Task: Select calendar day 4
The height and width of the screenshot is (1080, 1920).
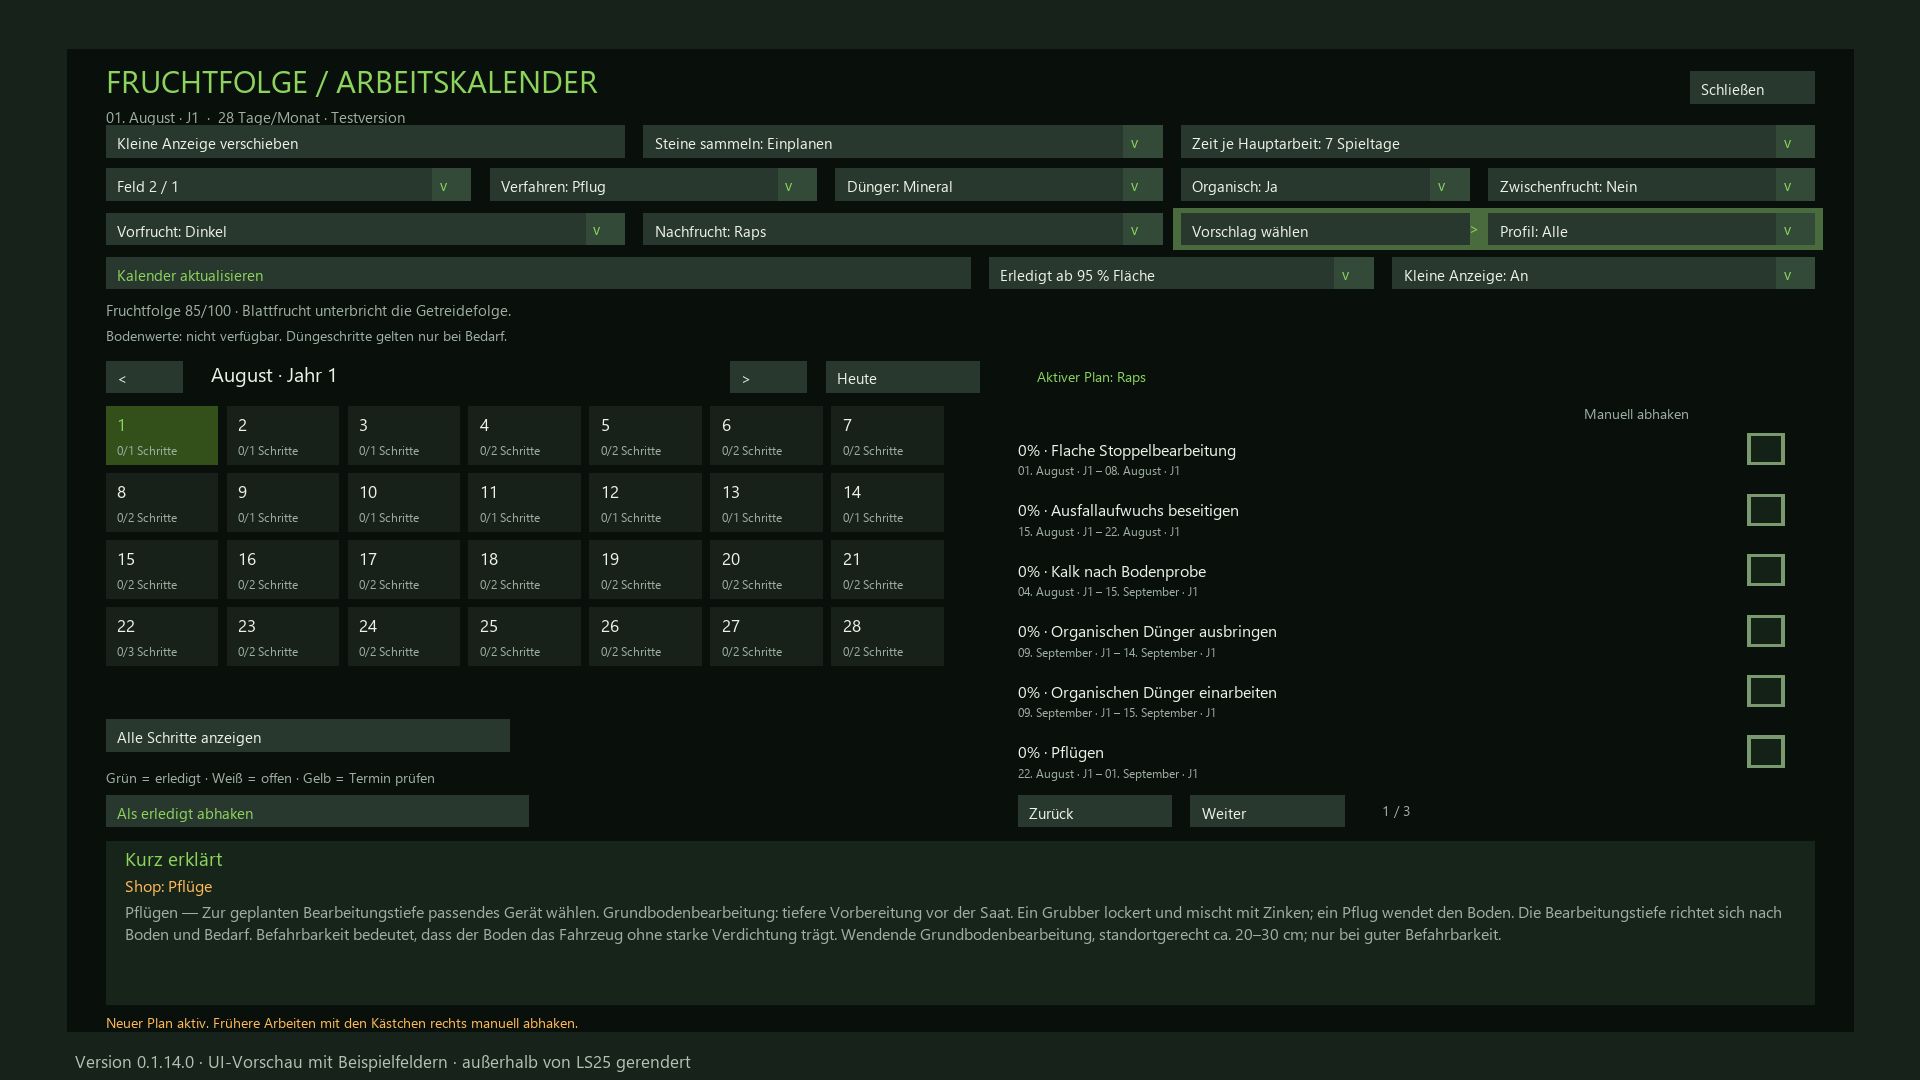Action: (x=524, y=435)
